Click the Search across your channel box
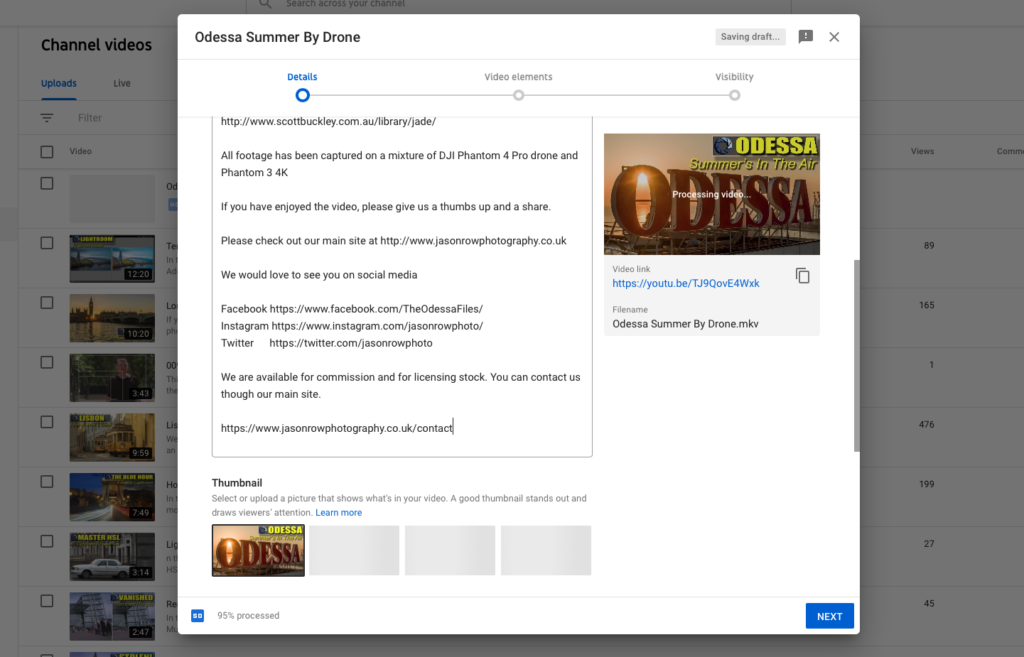The width and height of the screenshot is (1024, 657). pyautogui.click(x=519, y=5)
